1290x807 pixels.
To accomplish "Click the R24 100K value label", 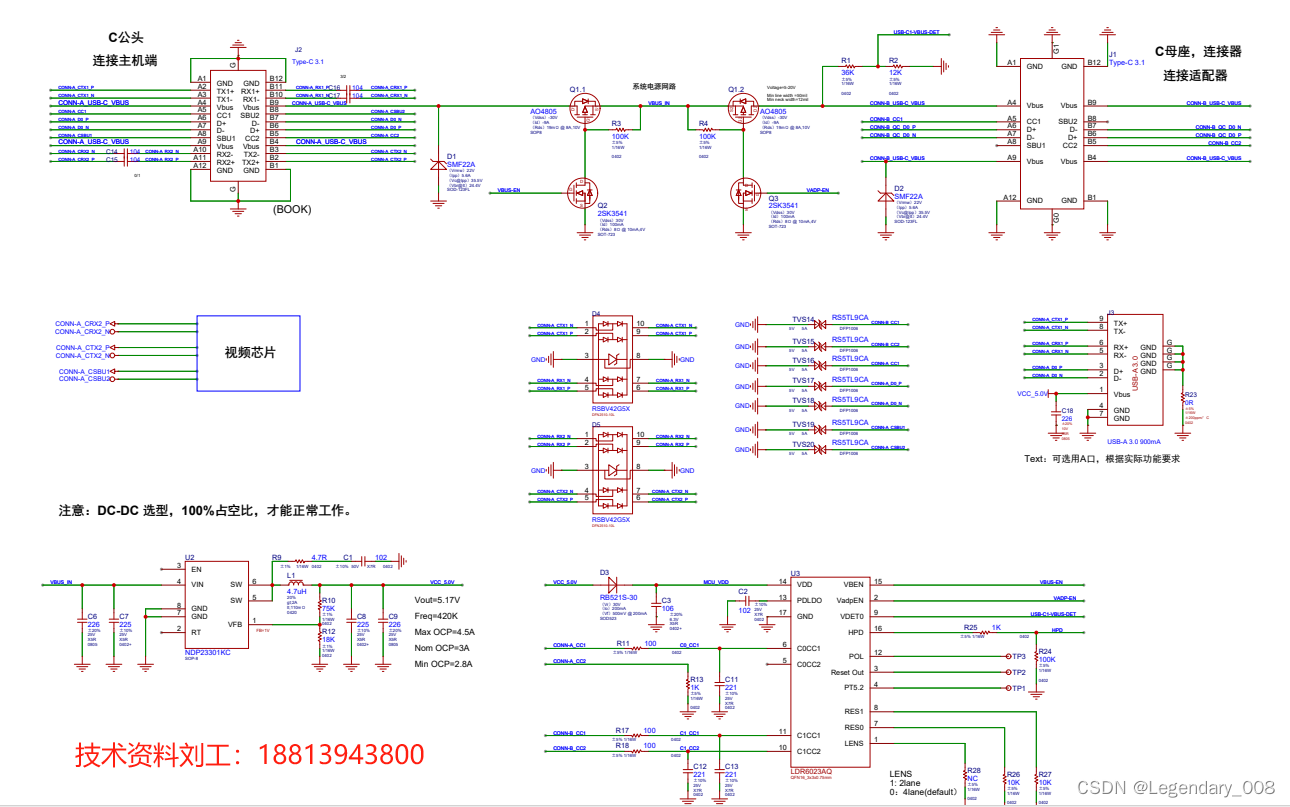I will pyautogui.click(x=1047, y=659).
